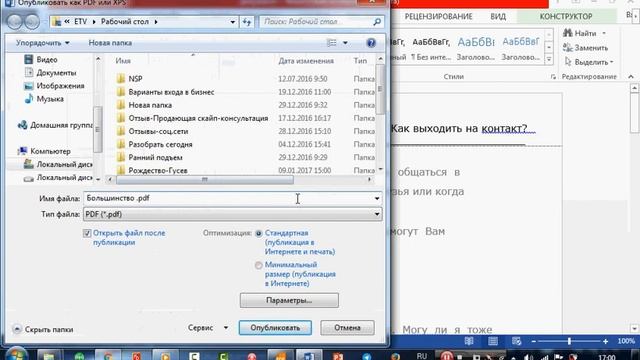The height and width of the screenshot is (360, 640).
Task: Click zoom out minus in Word status bar
Action: click(x=533, y=341)
